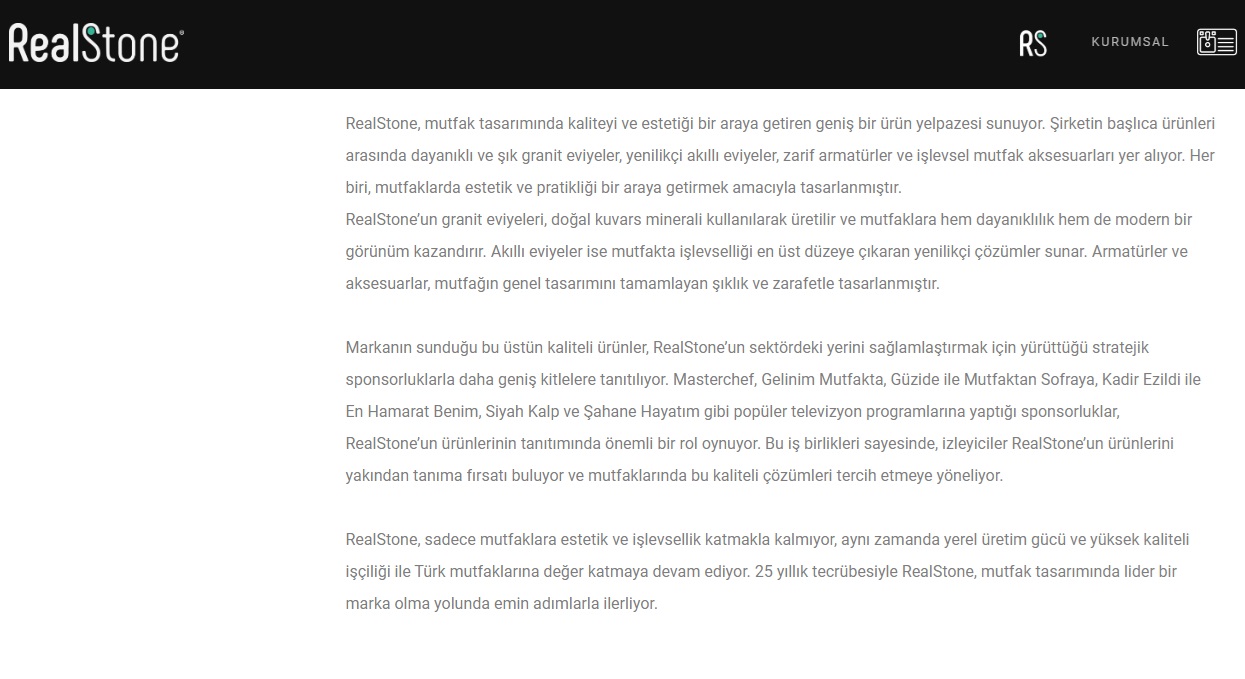Click the line starting "RealStone, sadece mutfaklara estetik"
The image size is (1245, 679).
click(767, 540)
